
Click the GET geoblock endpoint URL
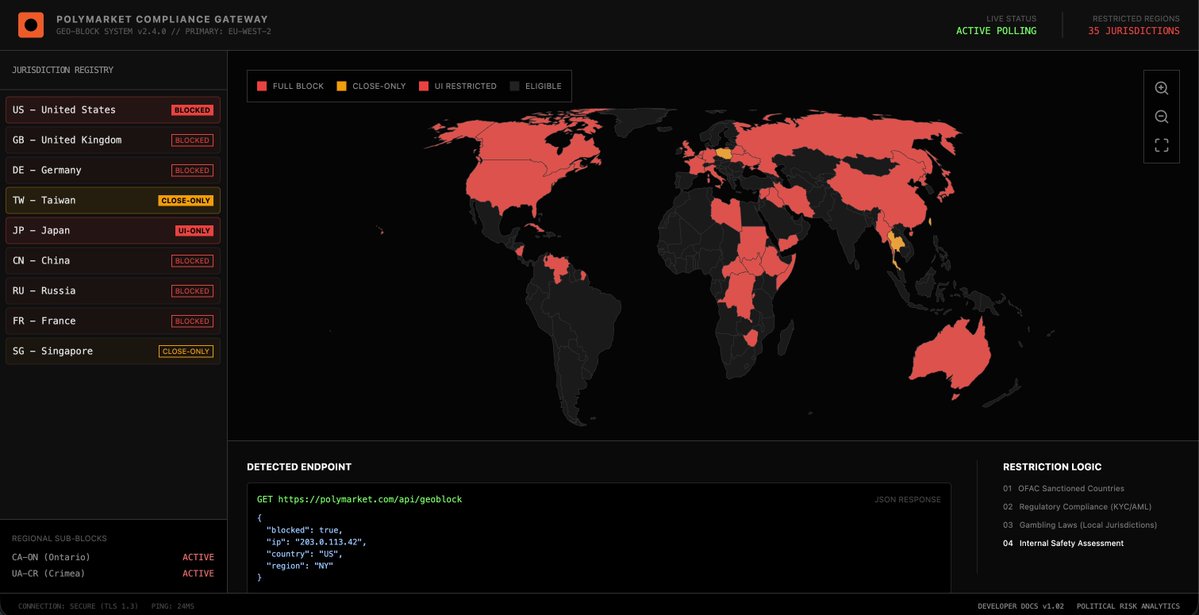[x=359, y=499]
